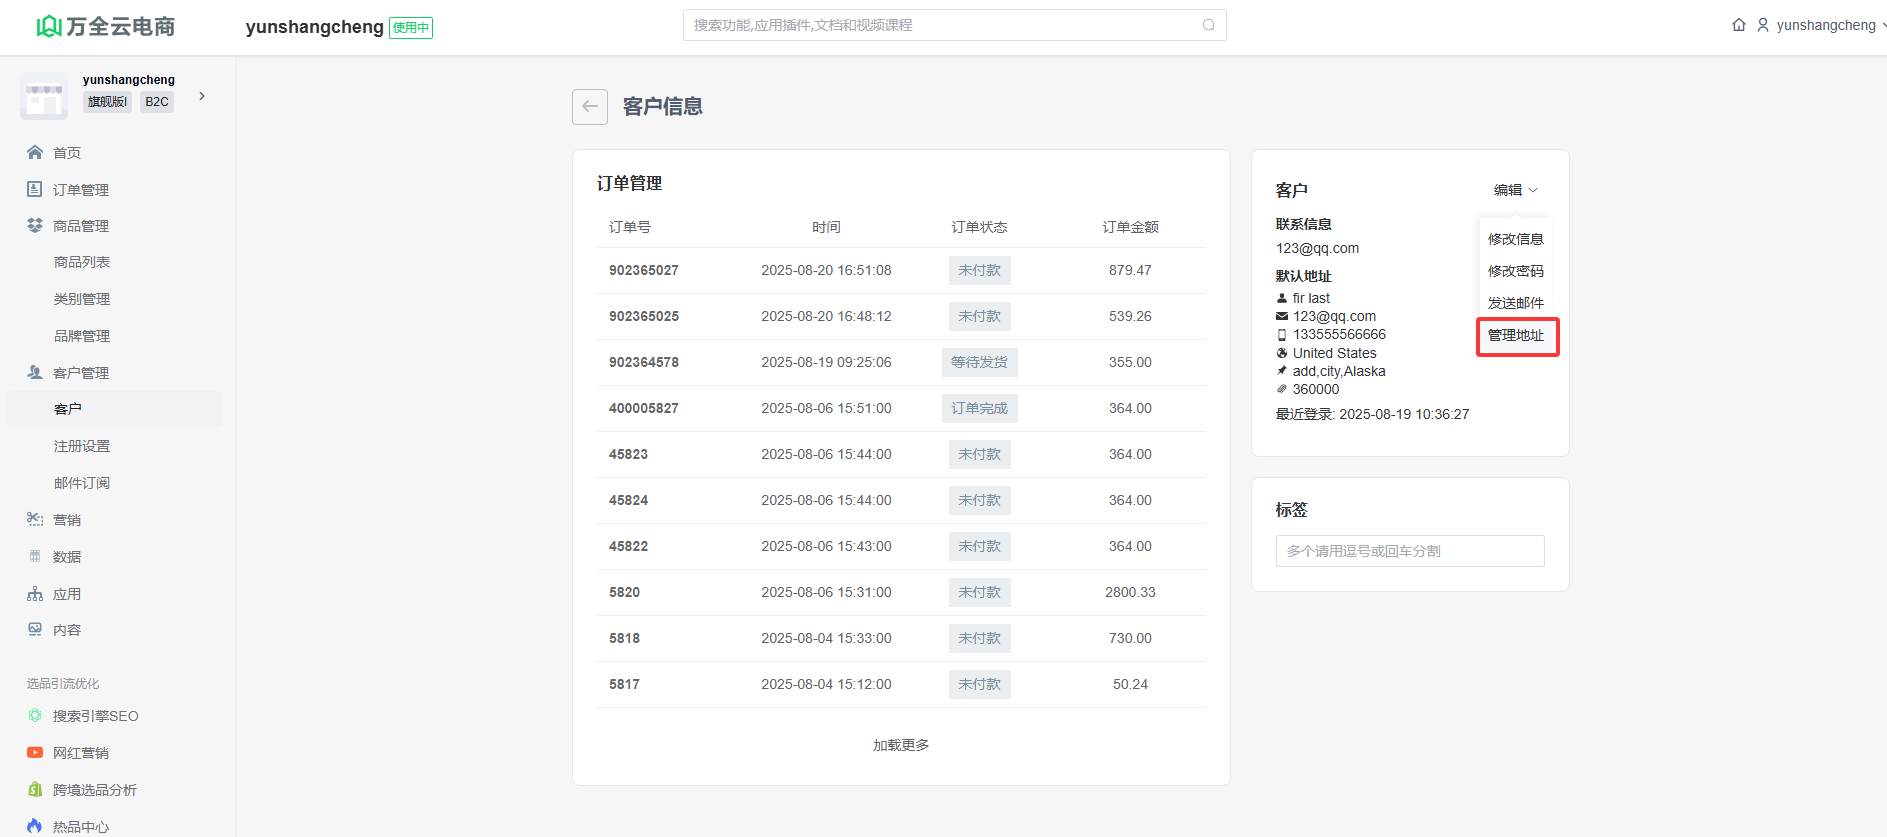Open order number 902365027
The image size is (1887, 837).
click(x=644, y=270)
